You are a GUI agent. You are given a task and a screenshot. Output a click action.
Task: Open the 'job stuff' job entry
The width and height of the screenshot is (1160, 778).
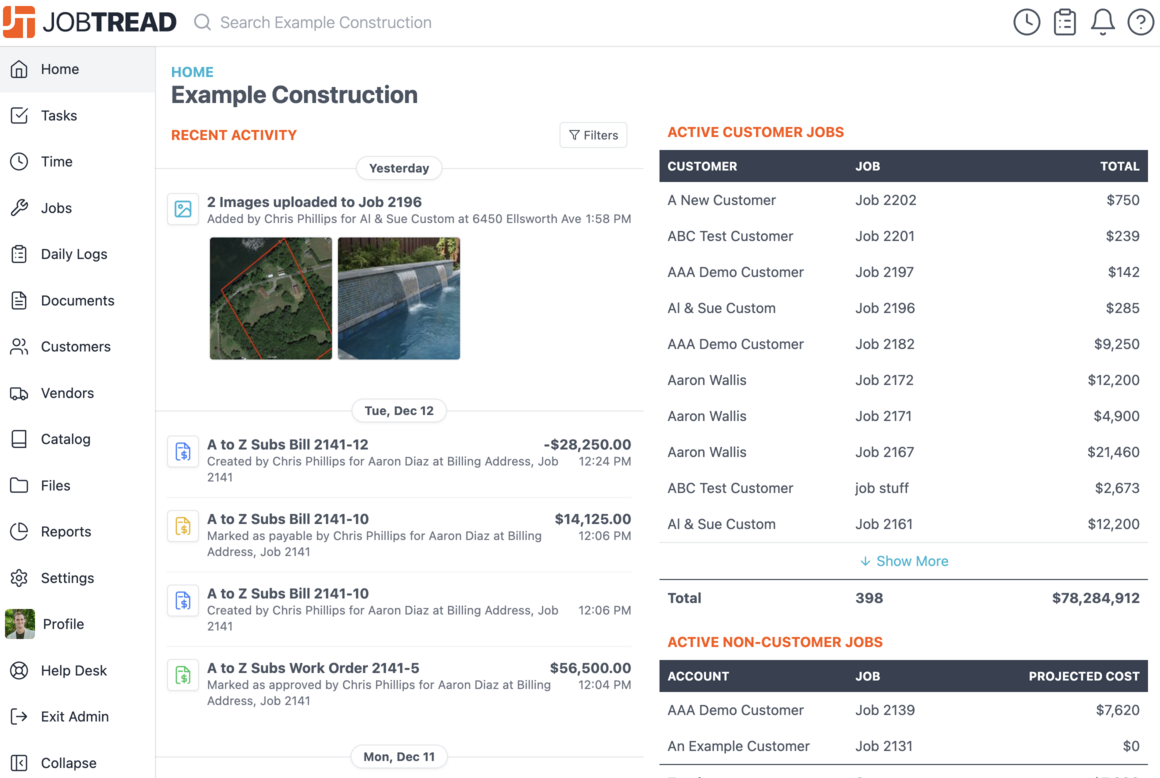click(x=882, y=488)
